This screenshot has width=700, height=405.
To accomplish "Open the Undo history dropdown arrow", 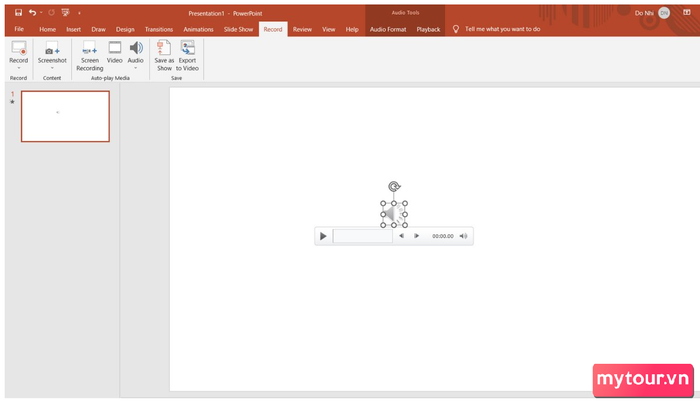I will [41, 13].
